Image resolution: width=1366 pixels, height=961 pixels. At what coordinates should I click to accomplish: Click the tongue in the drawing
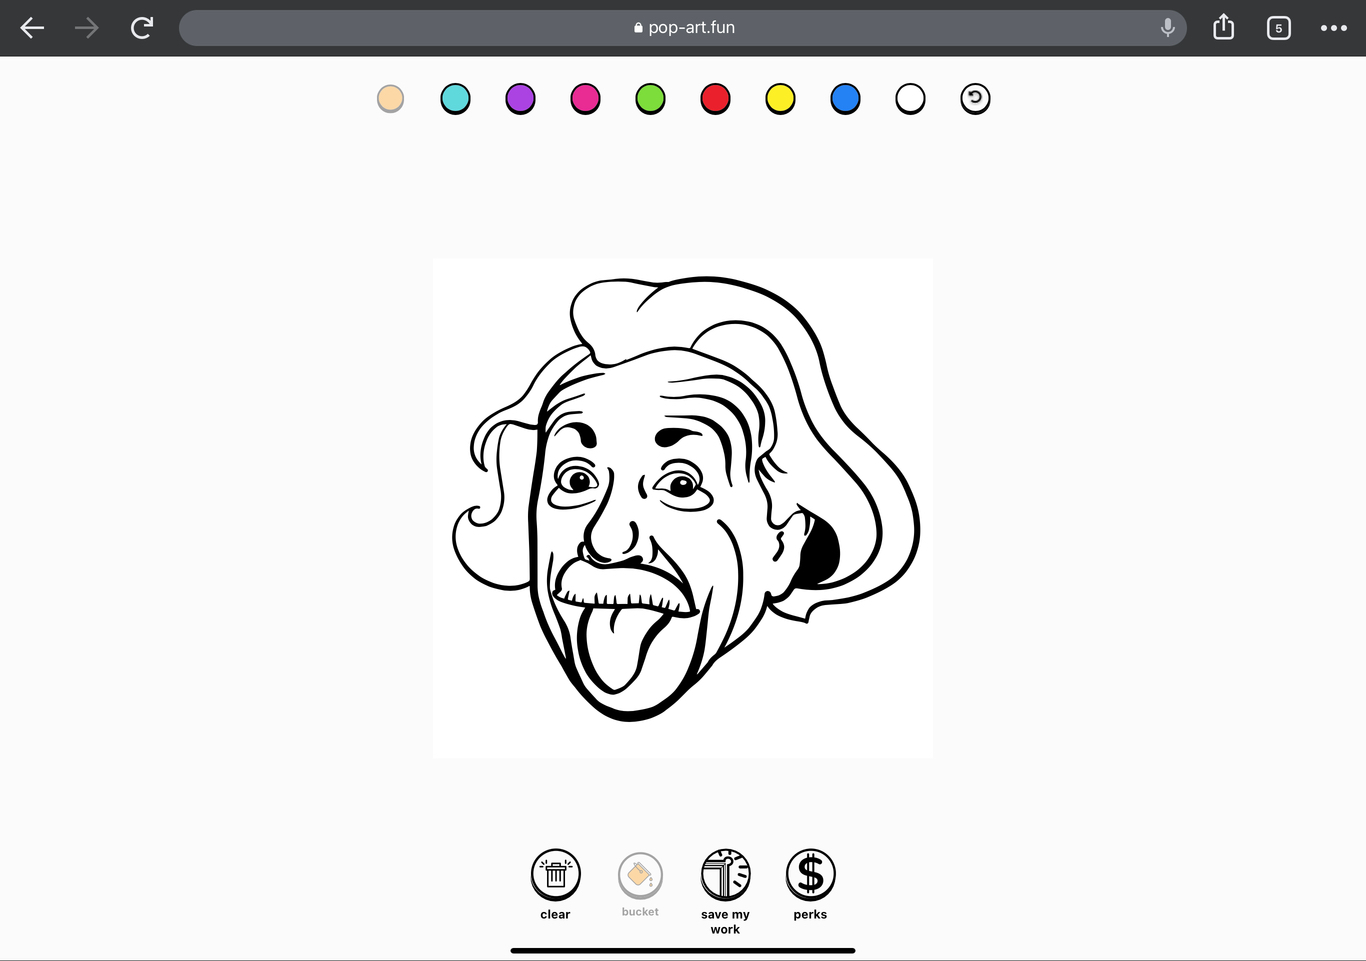point(610,650)
